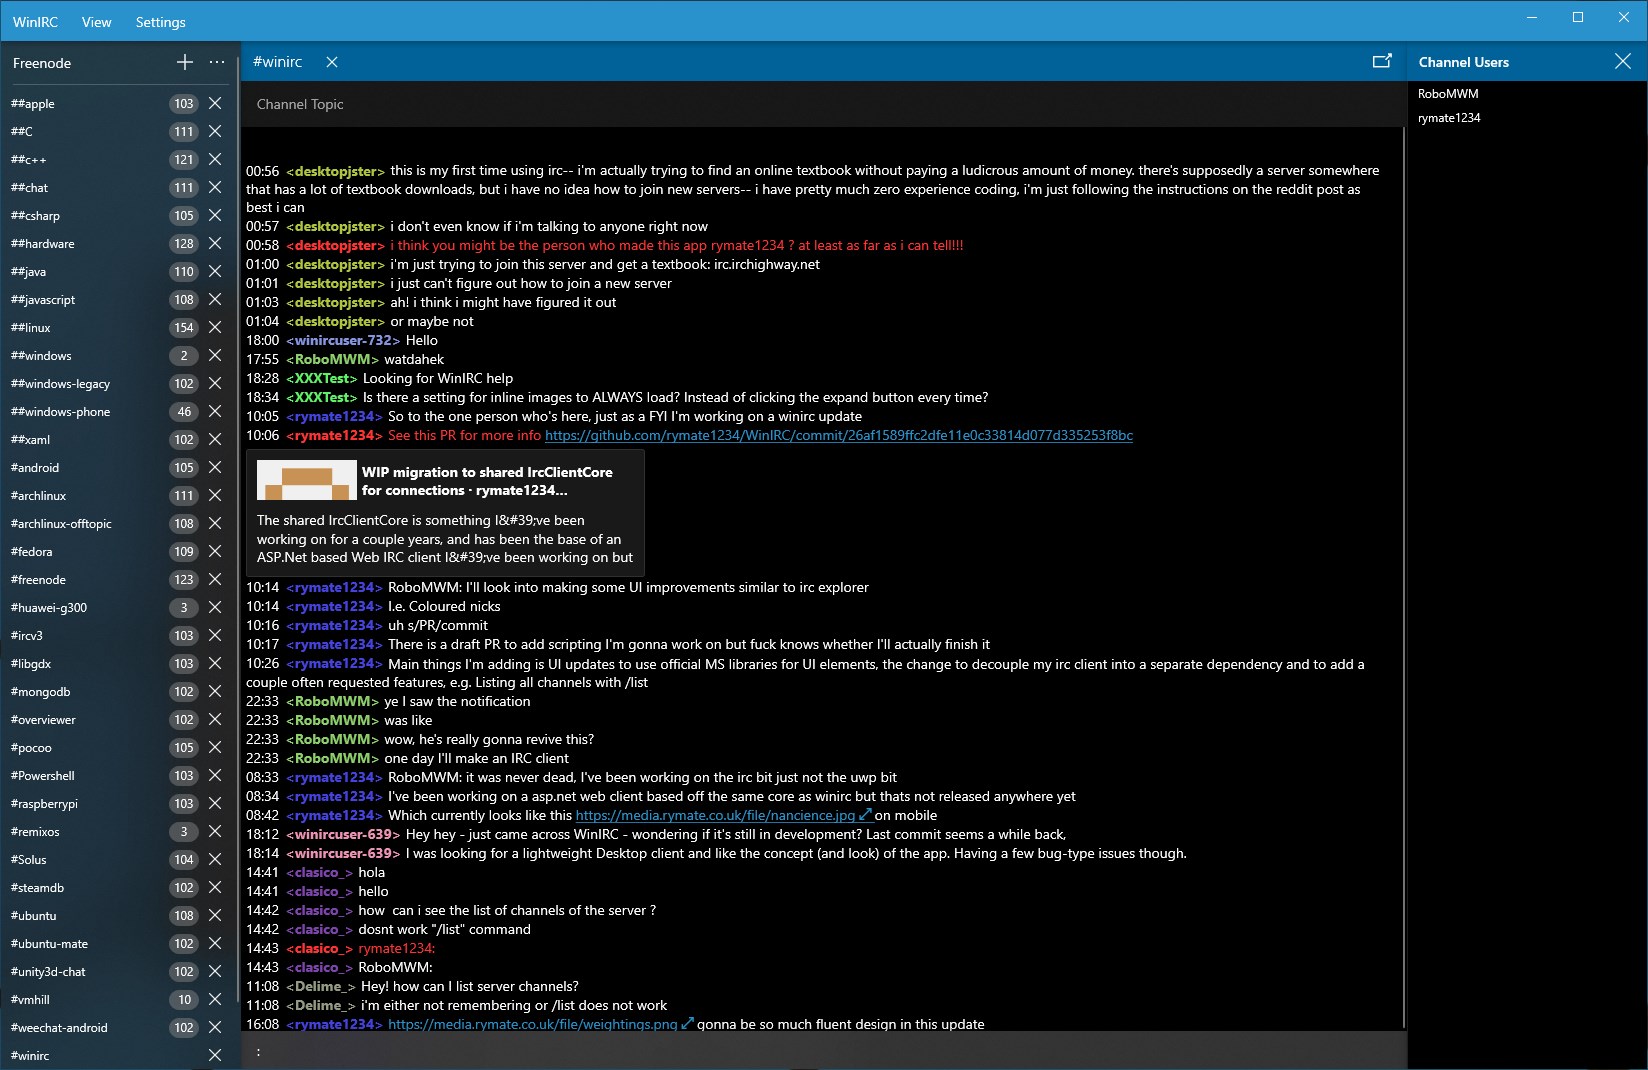Open the #Powershell channel
This screenshot has width=1648, height=1070.
(43, 776)
